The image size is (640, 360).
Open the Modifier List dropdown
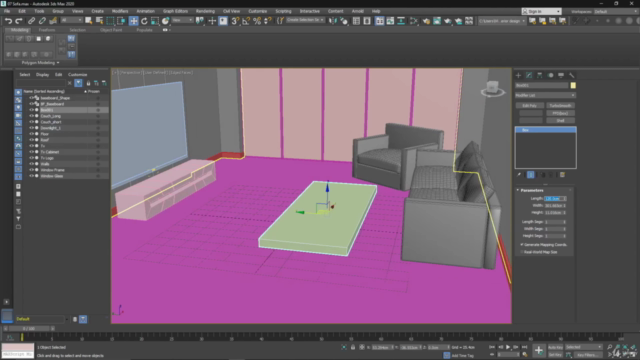pos(545,95)
